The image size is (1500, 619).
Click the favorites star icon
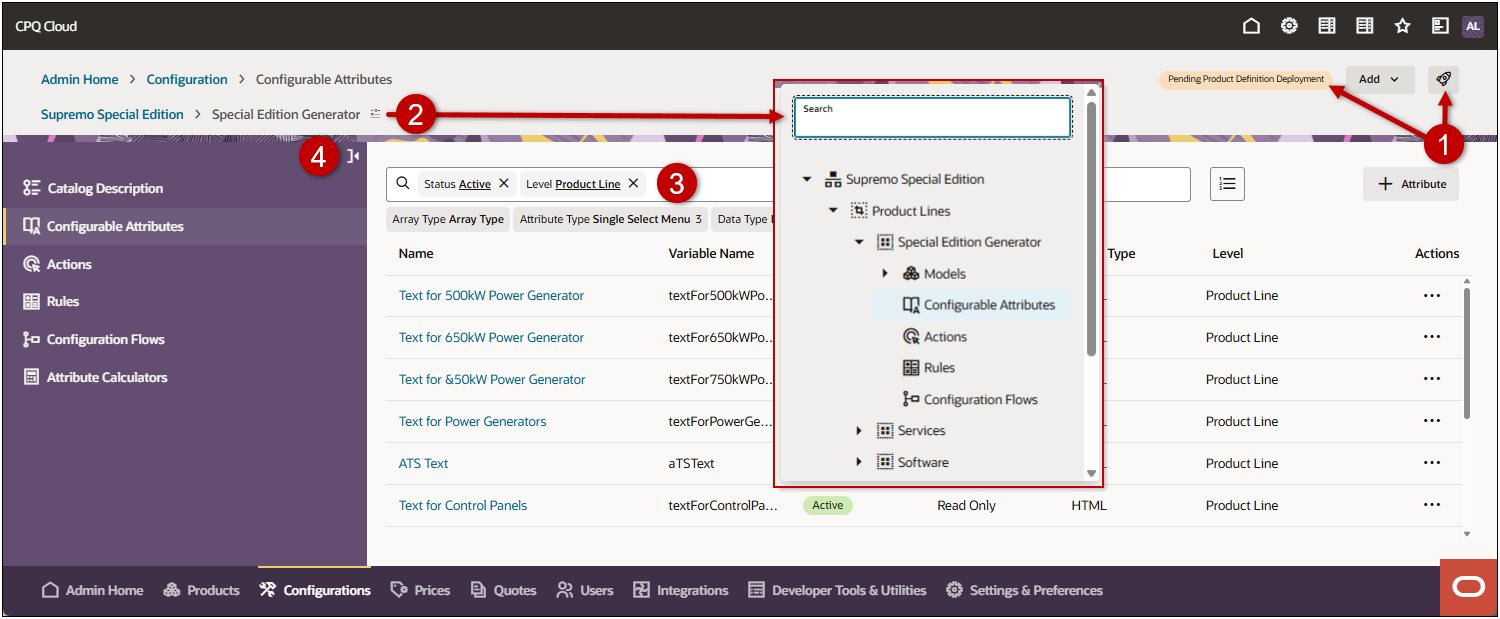coord(1403,26)
